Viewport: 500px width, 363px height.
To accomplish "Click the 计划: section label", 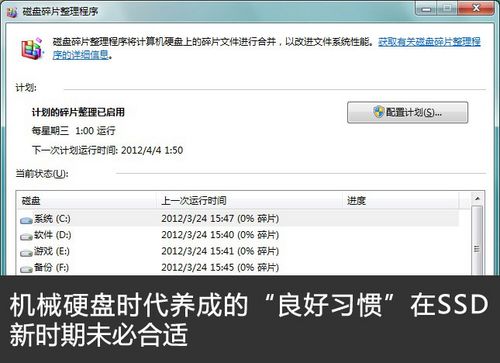I will (x=26, y=88).
